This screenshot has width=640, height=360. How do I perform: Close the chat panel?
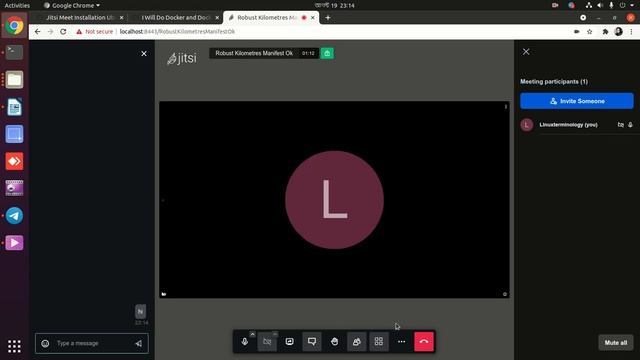tap(144, 53)
